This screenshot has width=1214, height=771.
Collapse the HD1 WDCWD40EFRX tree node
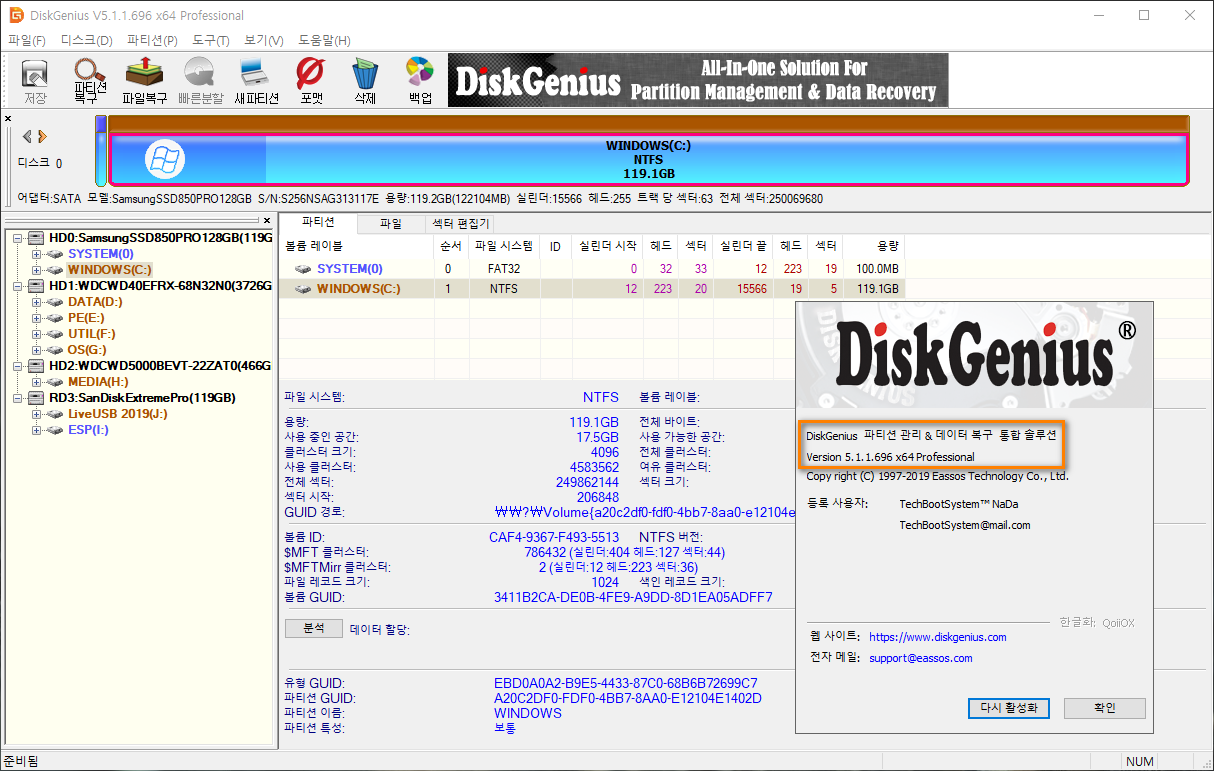18,286
